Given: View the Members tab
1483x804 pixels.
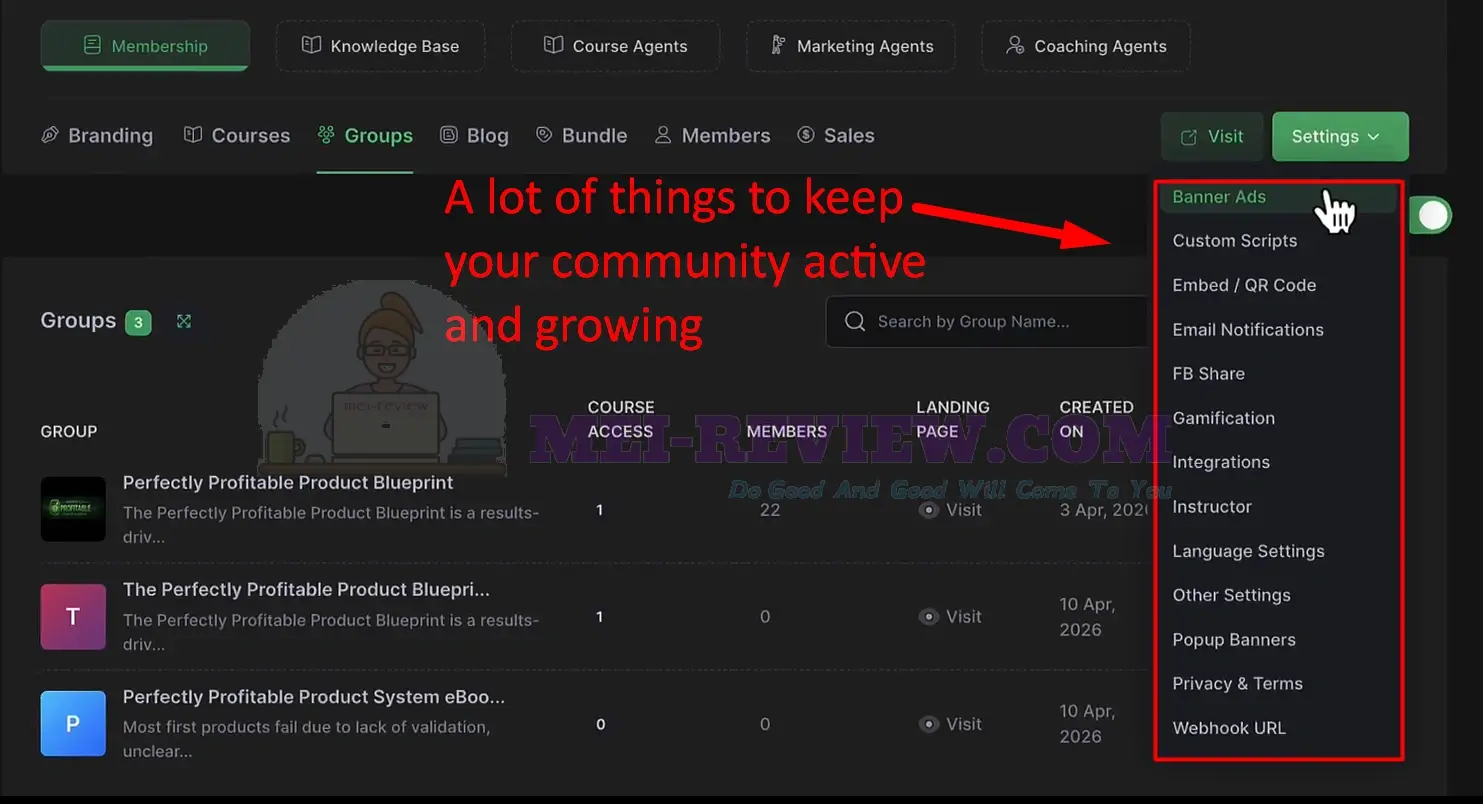Looking at the screenshot, I should (712, 135).
